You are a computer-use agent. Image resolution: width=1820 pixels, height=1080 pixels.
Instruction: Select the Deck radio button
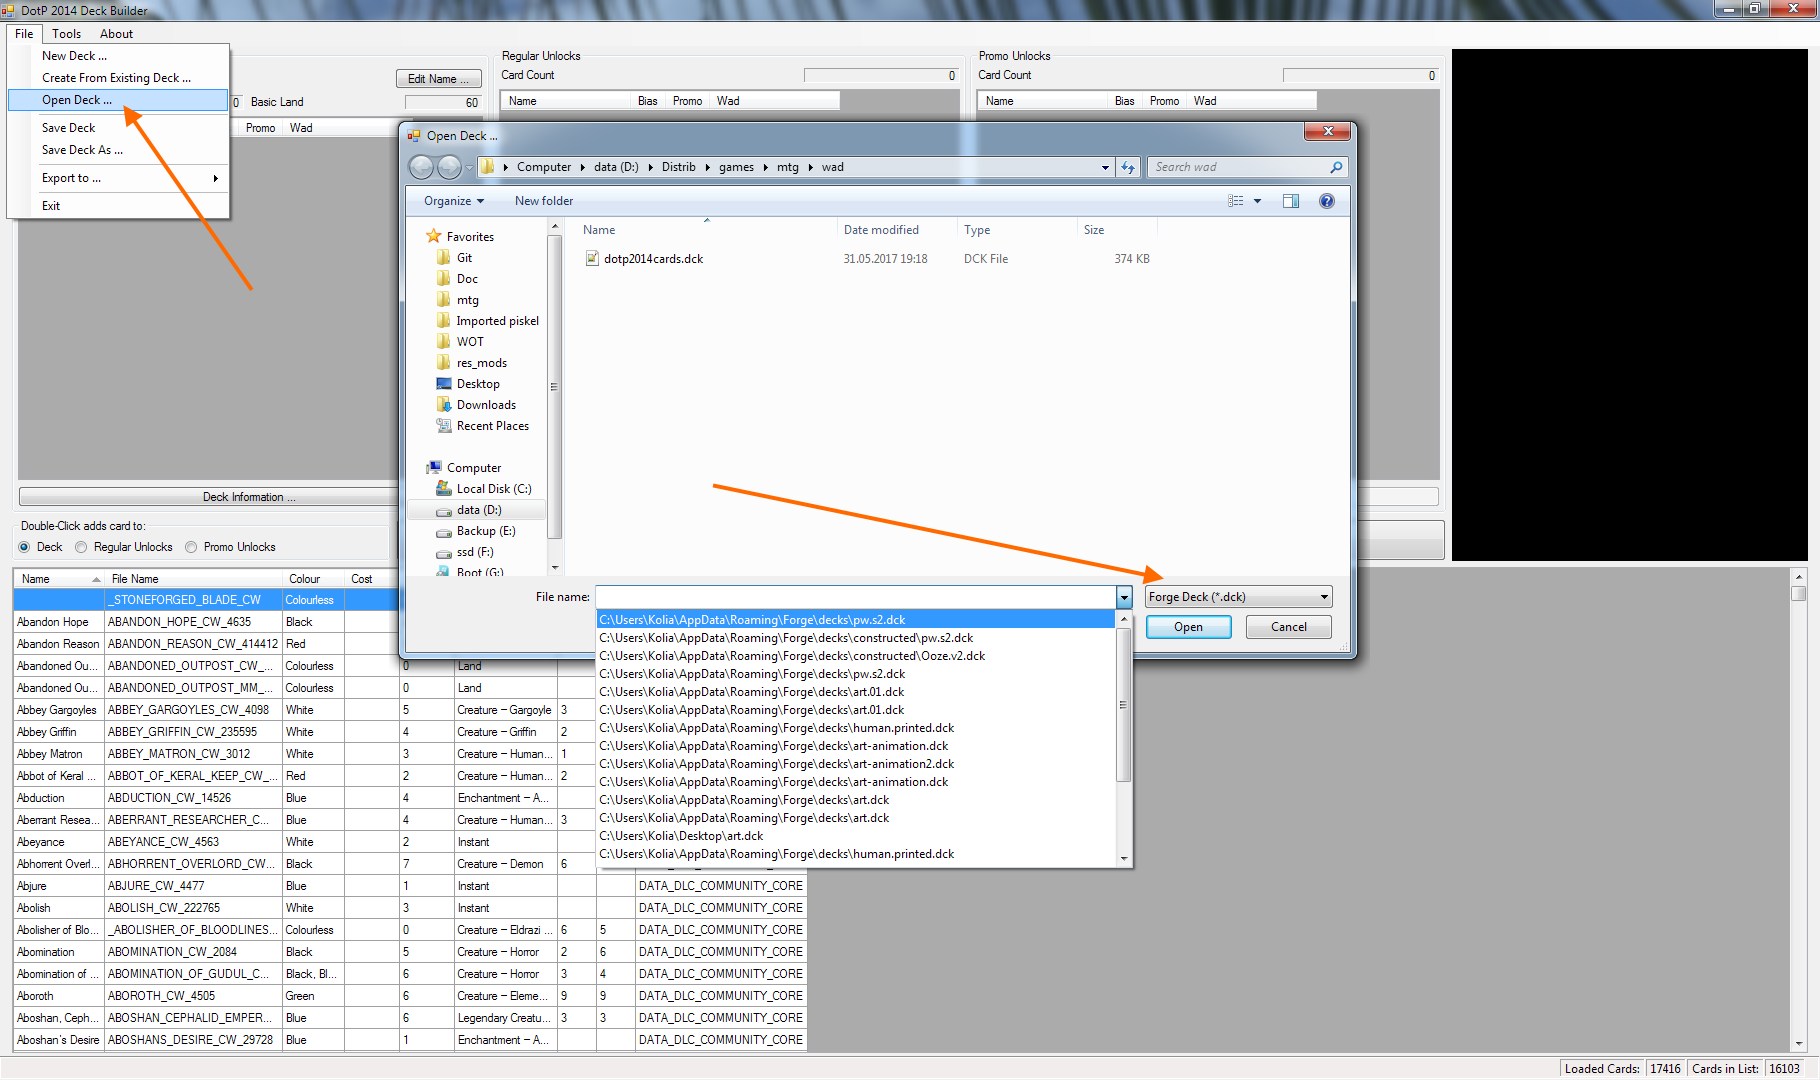click(x=25, y=547)
